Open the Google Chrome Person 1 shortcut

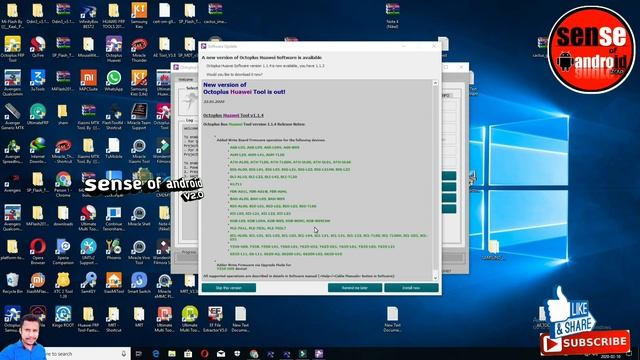point(63,184)
